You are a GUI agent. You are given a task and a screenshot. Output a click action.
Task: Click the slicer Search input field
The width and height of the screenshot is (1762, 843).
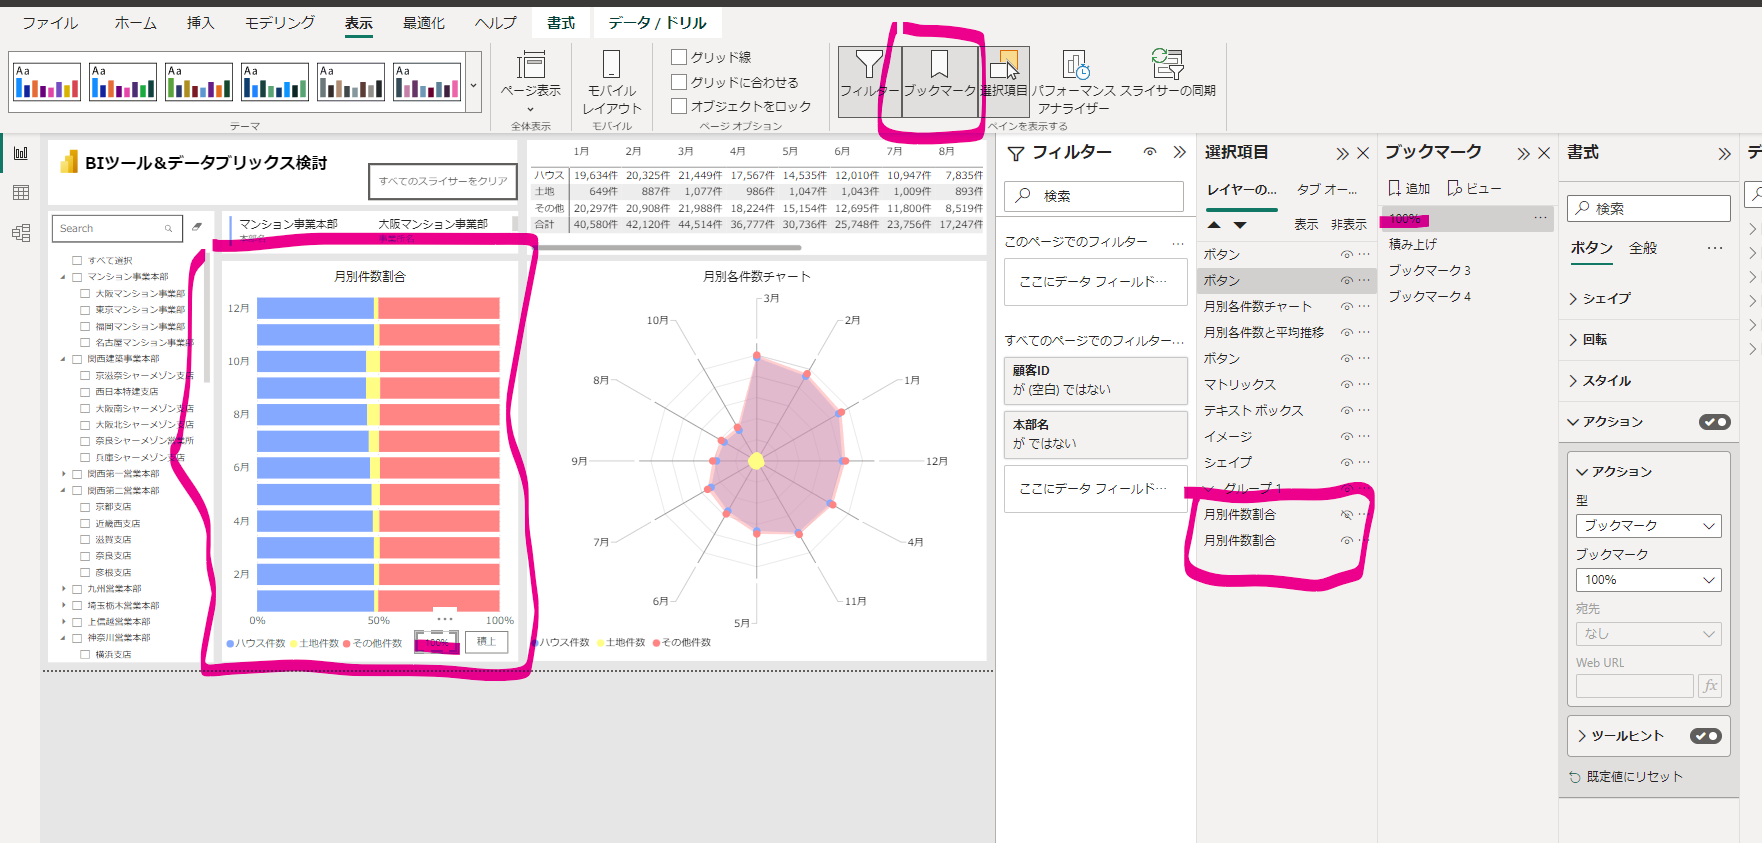click(117, 228)
